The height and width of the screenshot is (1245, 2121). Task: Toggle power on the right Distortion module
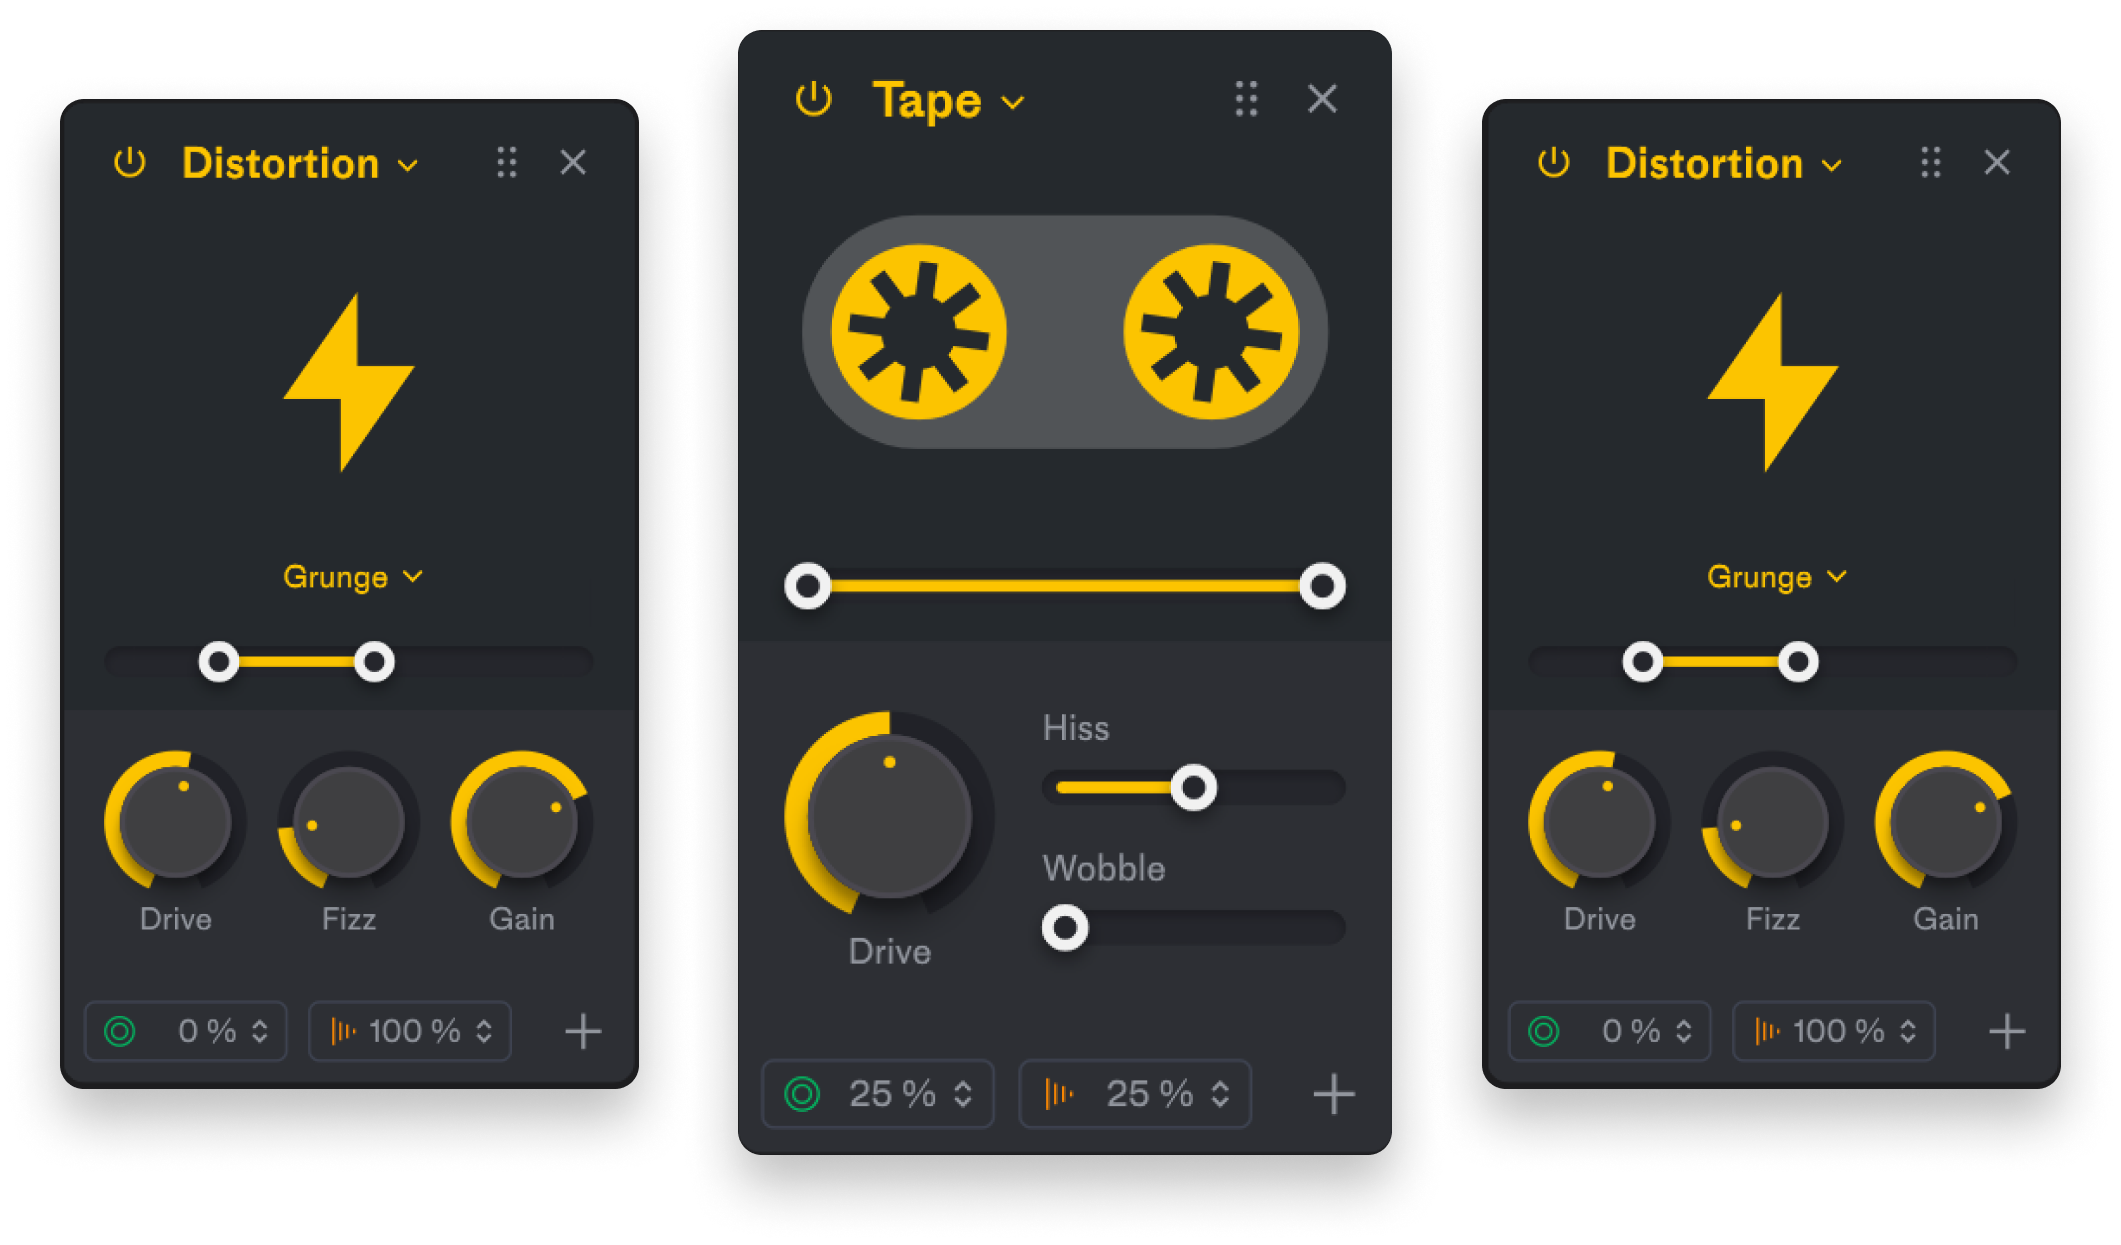coord(1554,162)
